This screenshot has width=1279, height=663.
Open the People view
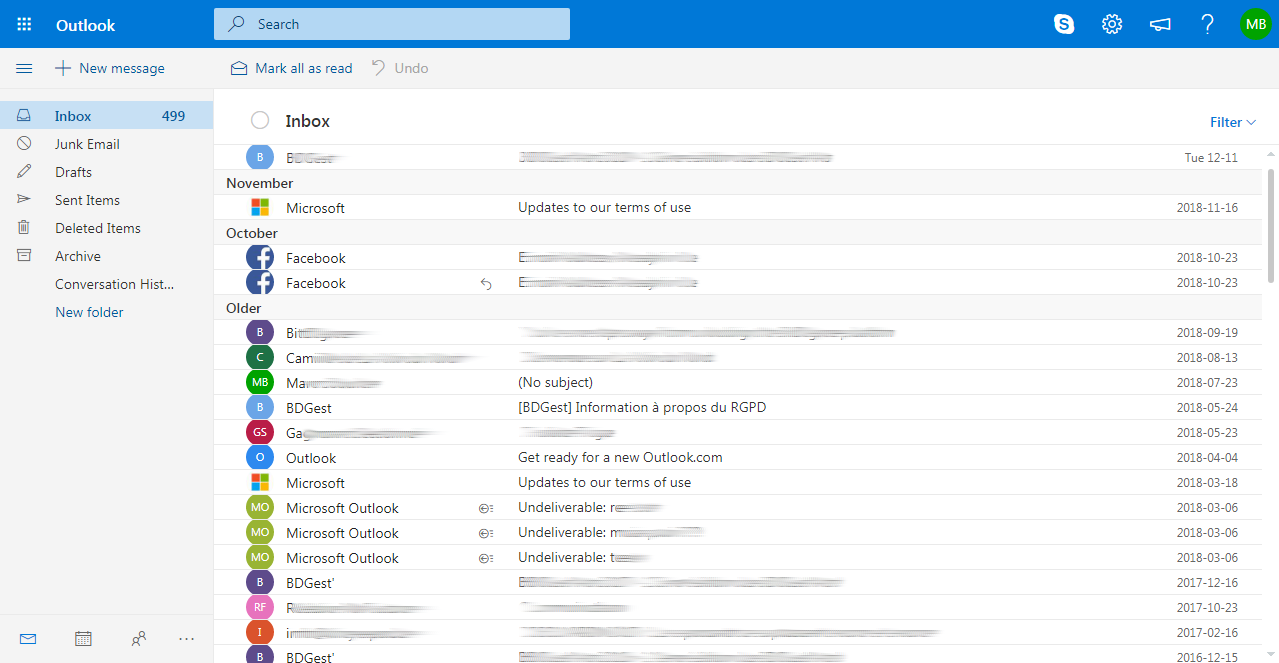pyautogui.click(x=139, y=638)
